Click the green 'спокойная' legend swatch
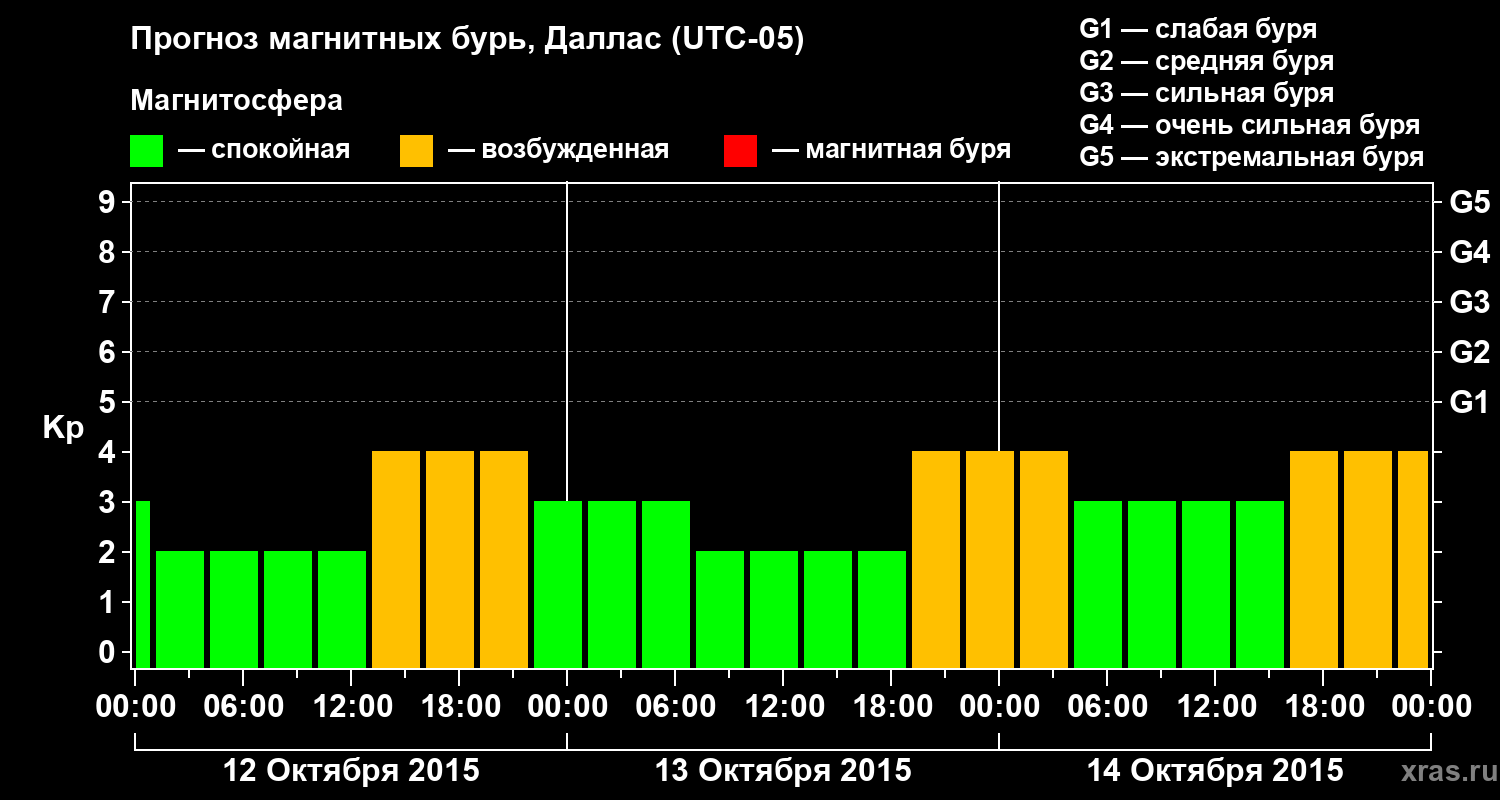 147,151
